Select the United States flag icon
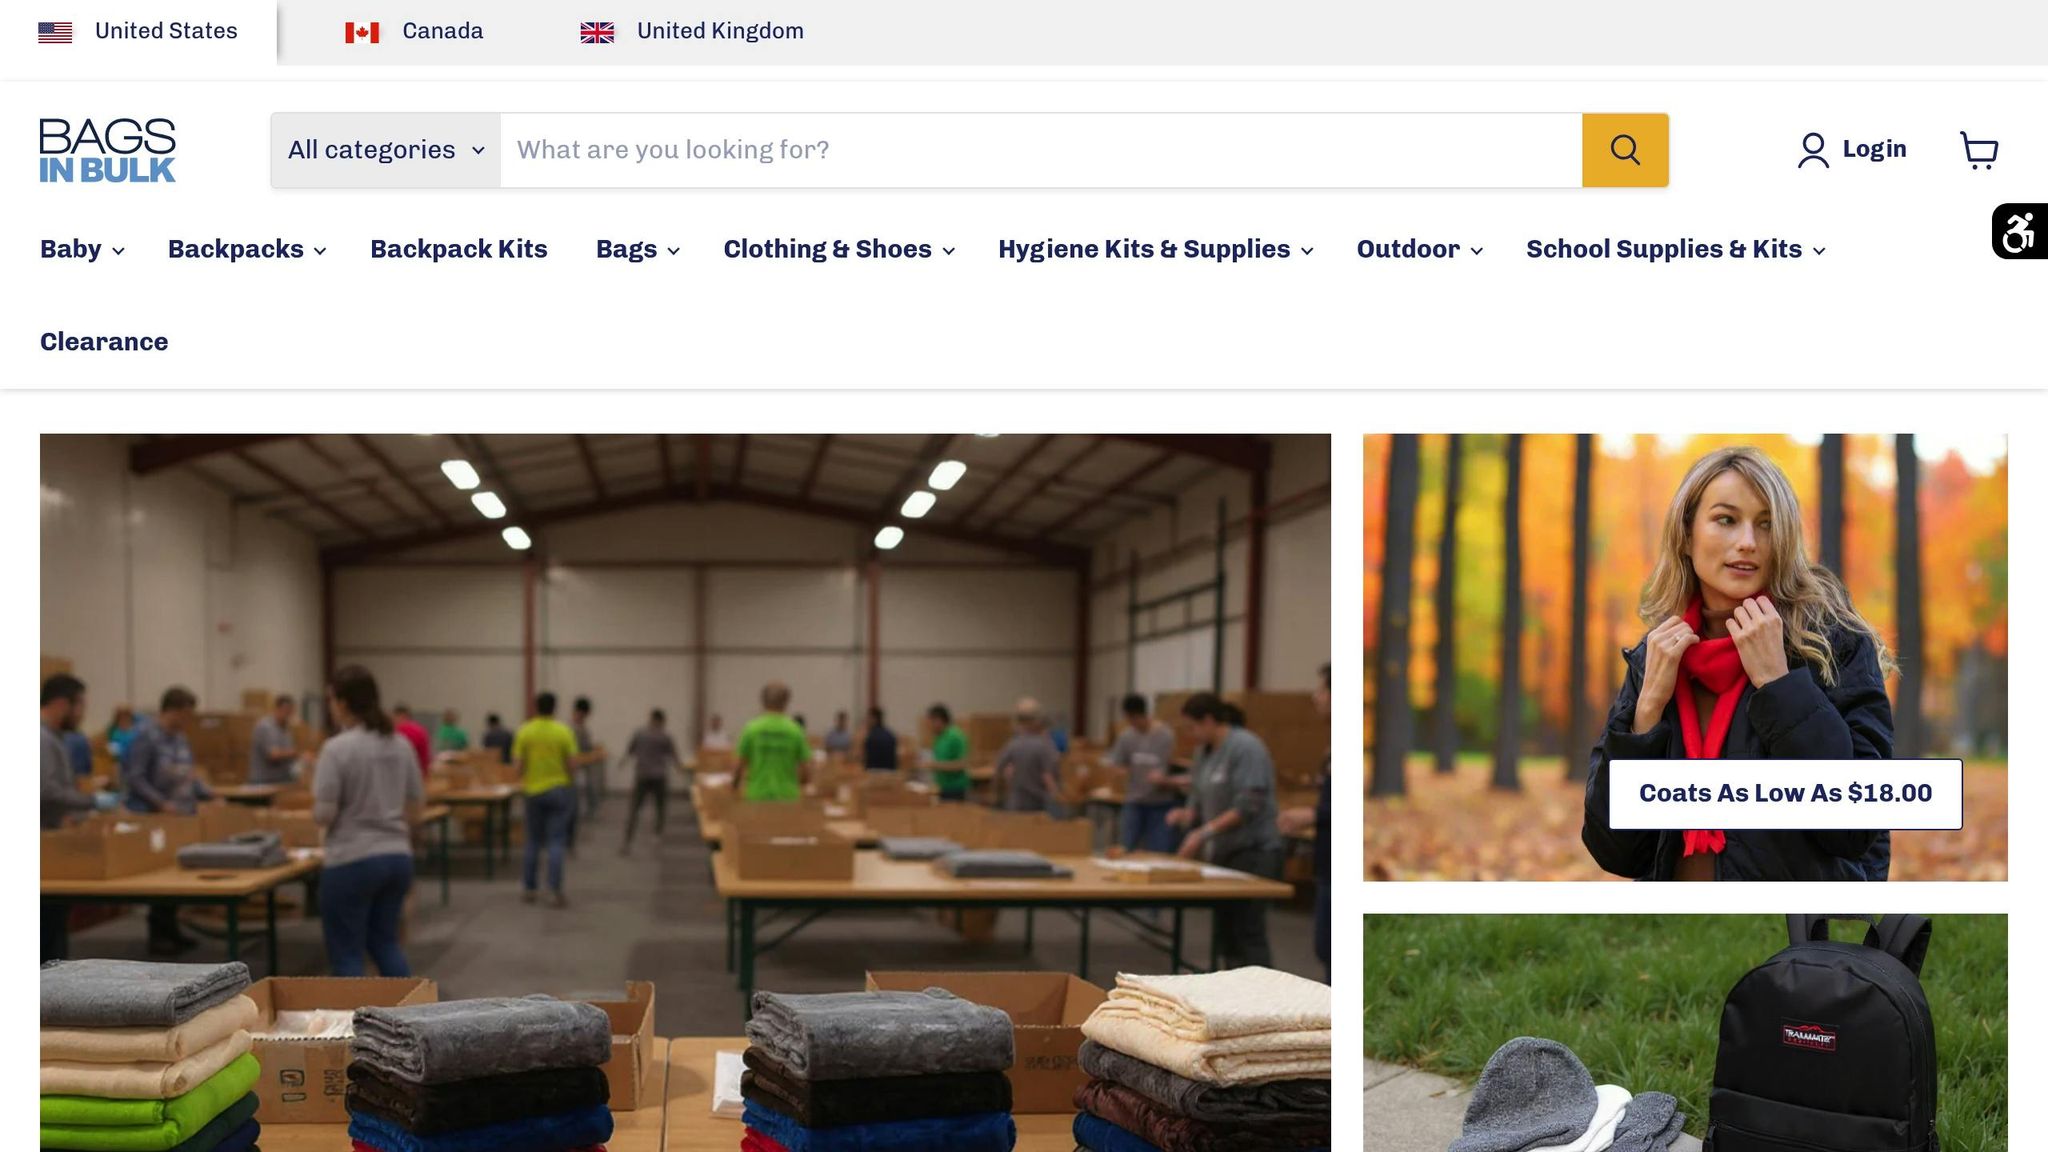Viewport: 2048px width, 1152px height. click(55, 32)
